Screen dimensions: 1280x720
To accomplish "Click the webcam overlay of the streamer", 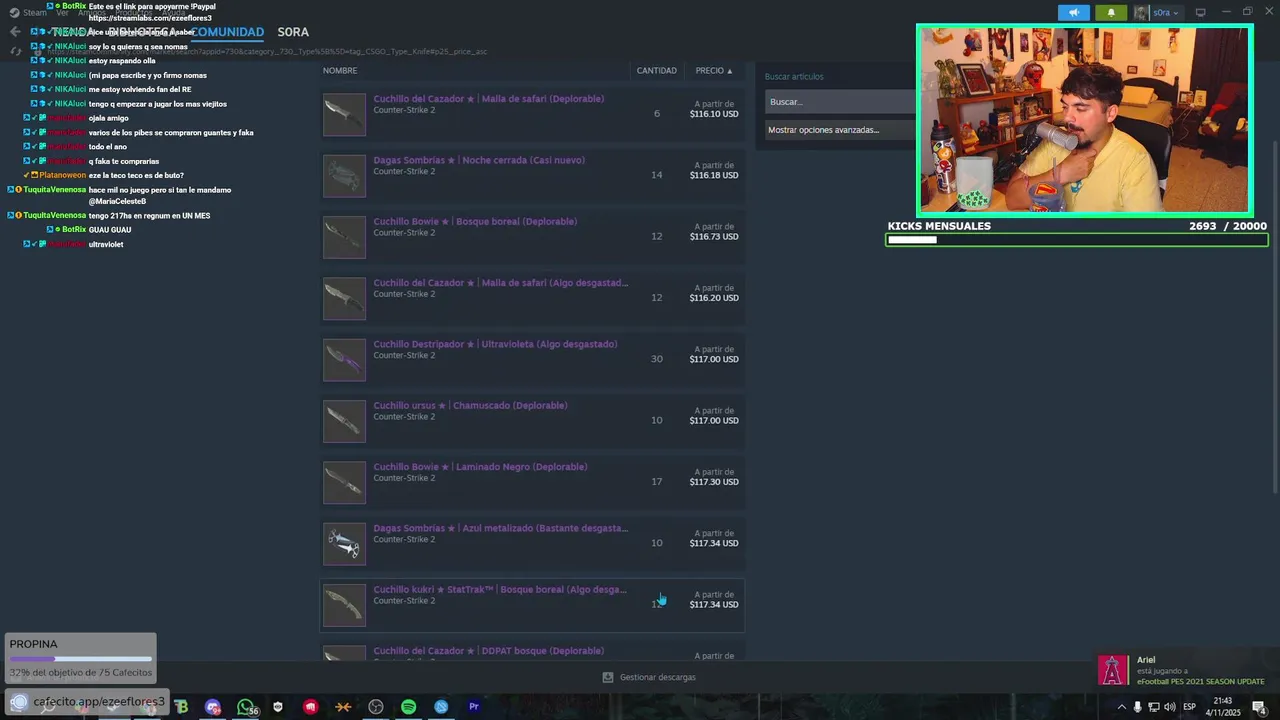I will [1085, 120].
